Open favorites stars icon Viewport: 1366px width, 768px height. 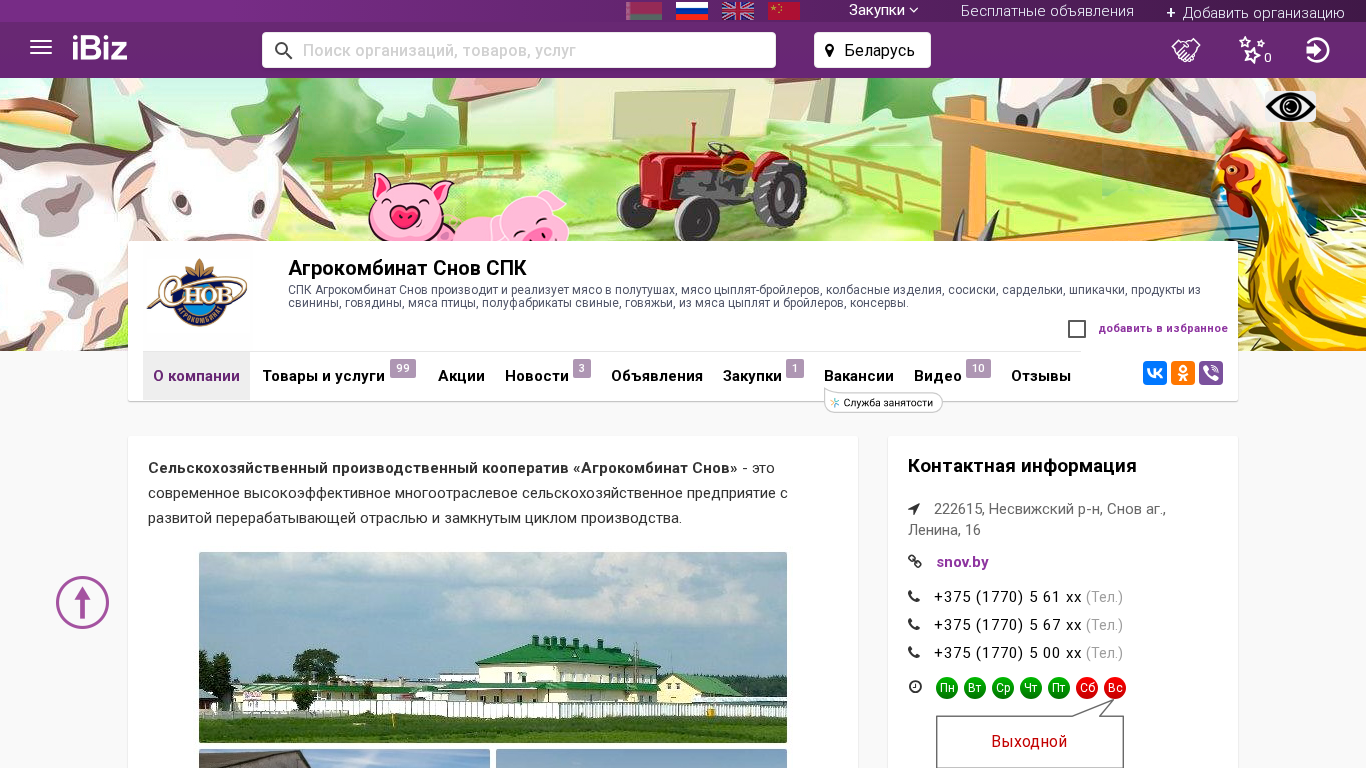pyautogui.click(x=1254, y=50)
